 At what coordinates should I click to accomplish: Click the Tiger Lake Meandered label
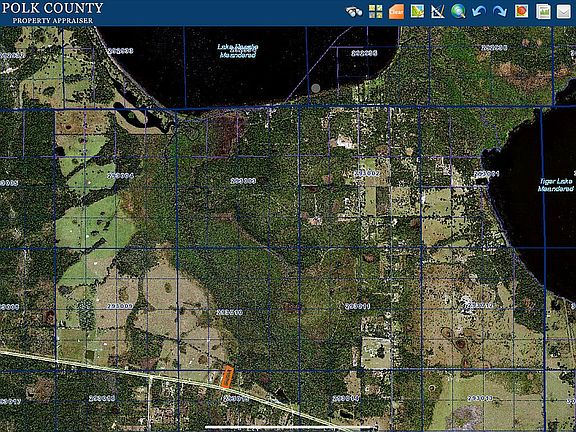[x=556, y=185]
